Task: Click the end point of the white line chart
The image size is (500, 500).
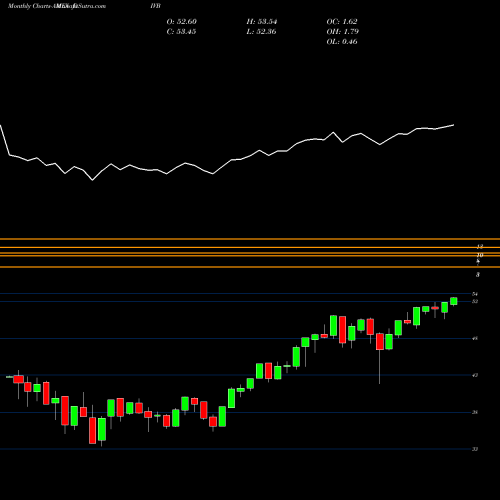Action: pyautogui.click(x=453, y=125)
